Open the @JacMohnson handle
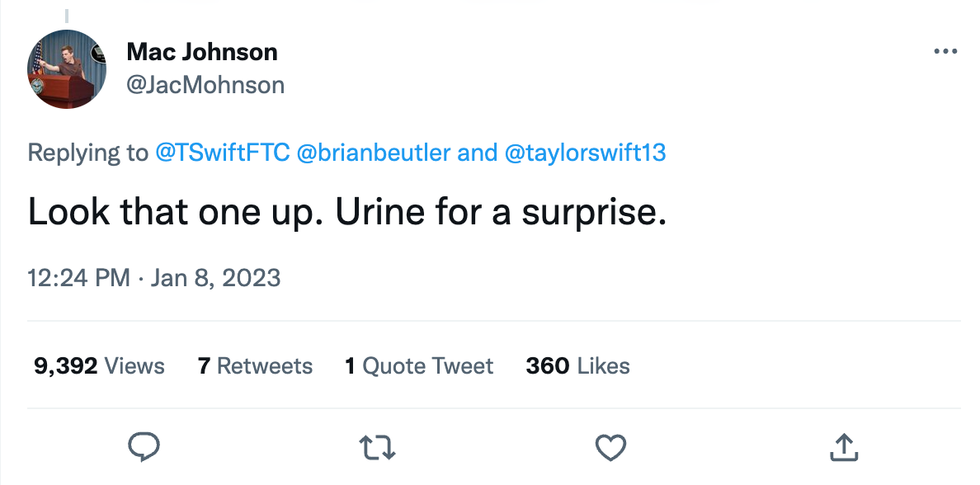Screen dimensions: 980x485 [206, 85]
